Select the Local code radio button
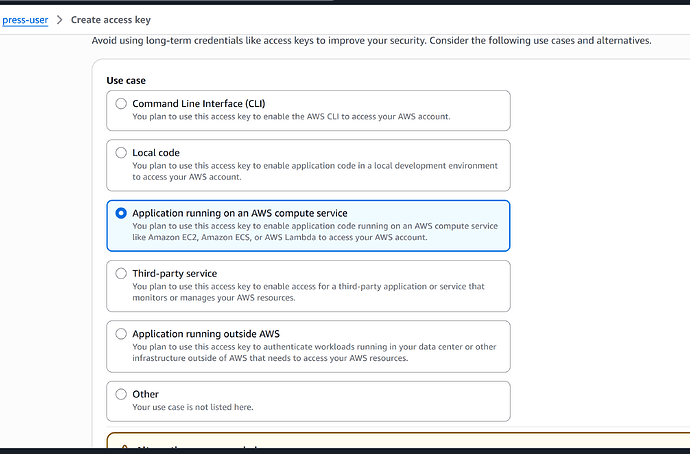 pyautogui.click(x=121, y=153)
